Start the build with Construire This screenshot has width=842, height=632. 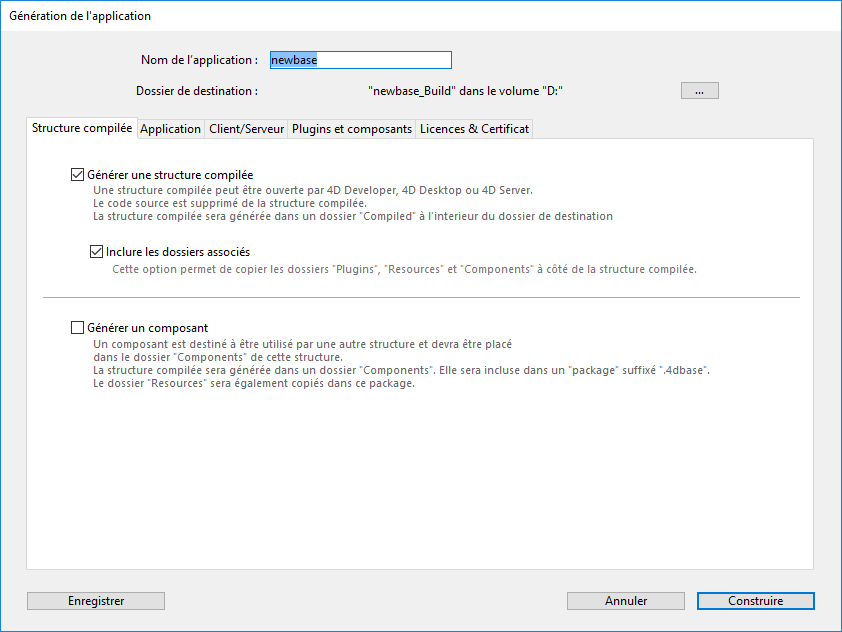[755, 601]
